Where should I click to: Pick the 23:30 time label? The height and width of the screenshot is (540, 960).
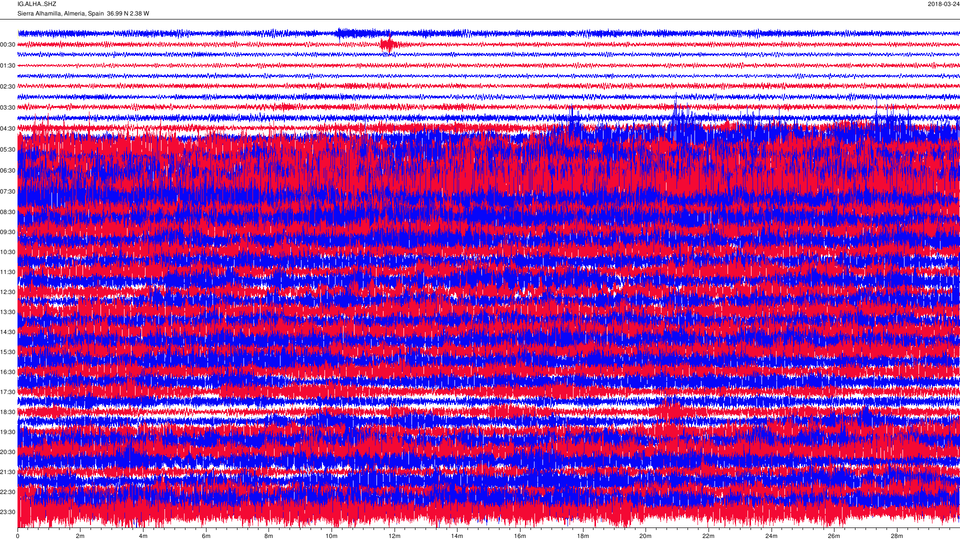[8, 512]
